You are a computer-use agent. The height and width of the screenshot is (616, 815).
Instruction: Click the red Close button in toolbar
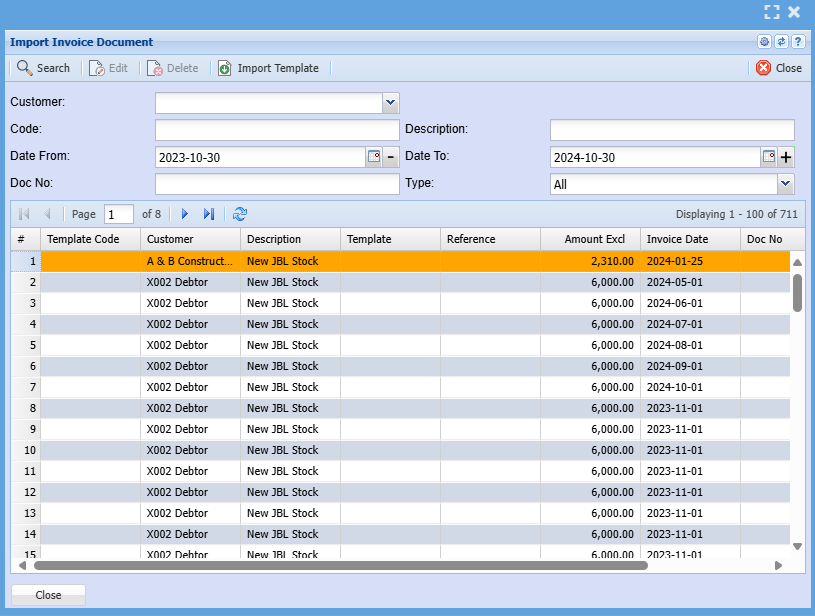[x=778, y=68]
